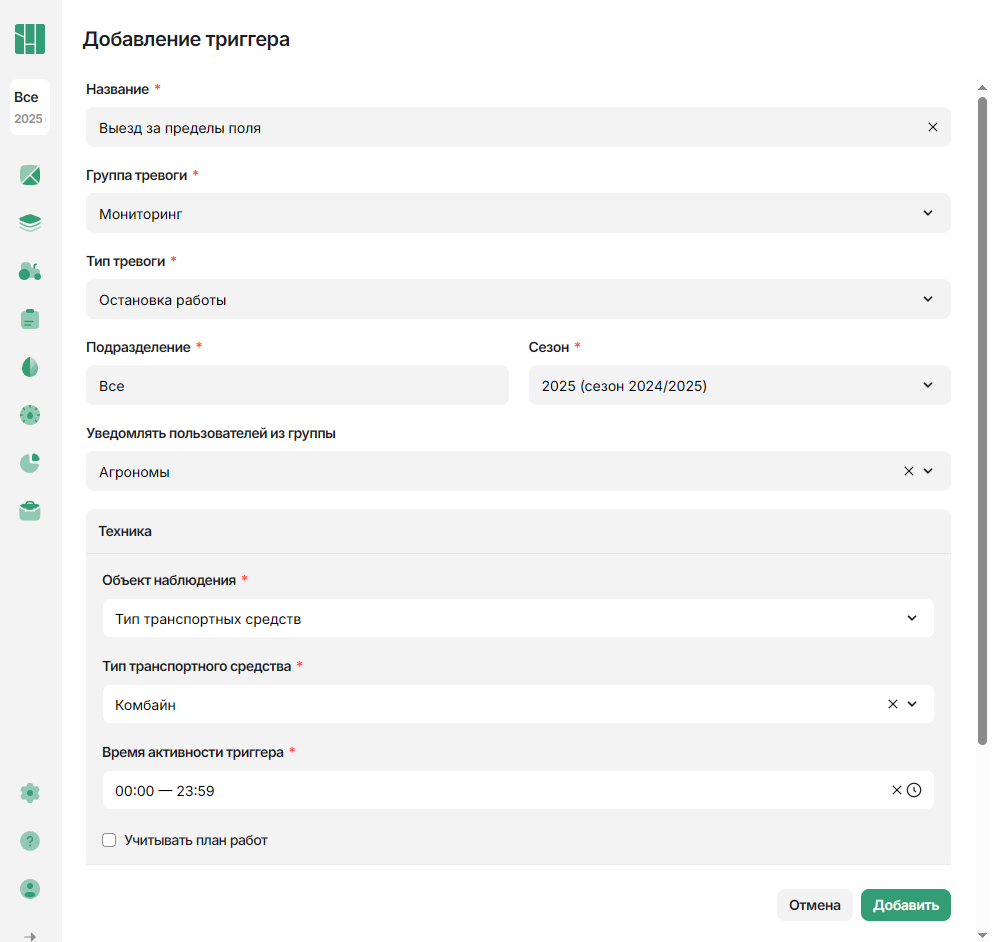The width and height of the screenshot is (1007, 942).
Task: Clear the Агрономы group with its X
Action: coord(908,471)
